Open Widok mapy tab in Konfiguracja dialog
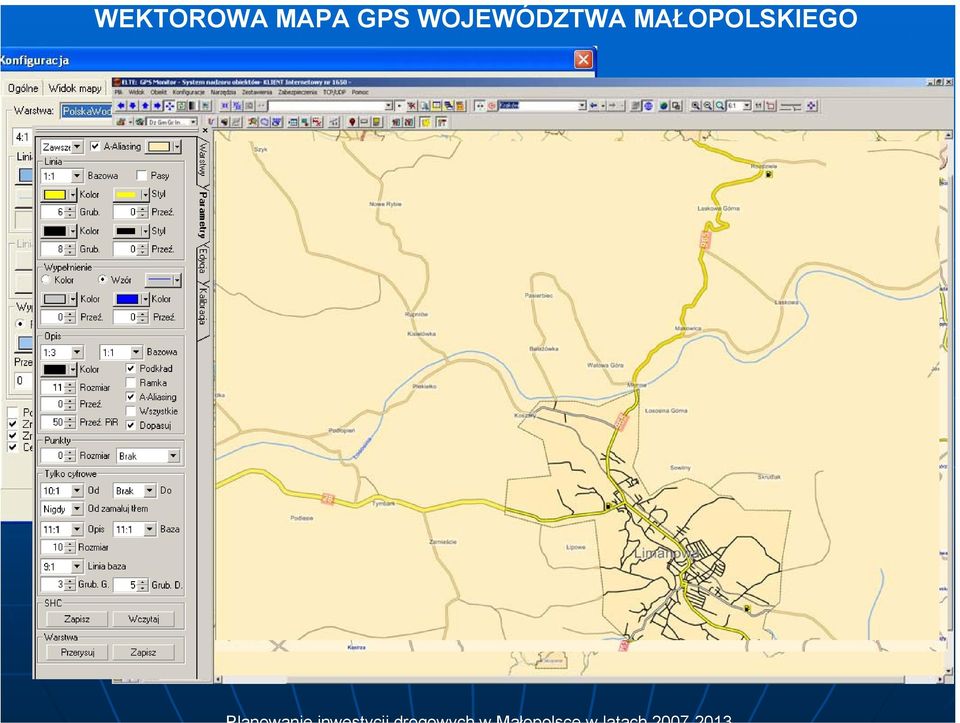Screen dimensions: 960x723 75,88
